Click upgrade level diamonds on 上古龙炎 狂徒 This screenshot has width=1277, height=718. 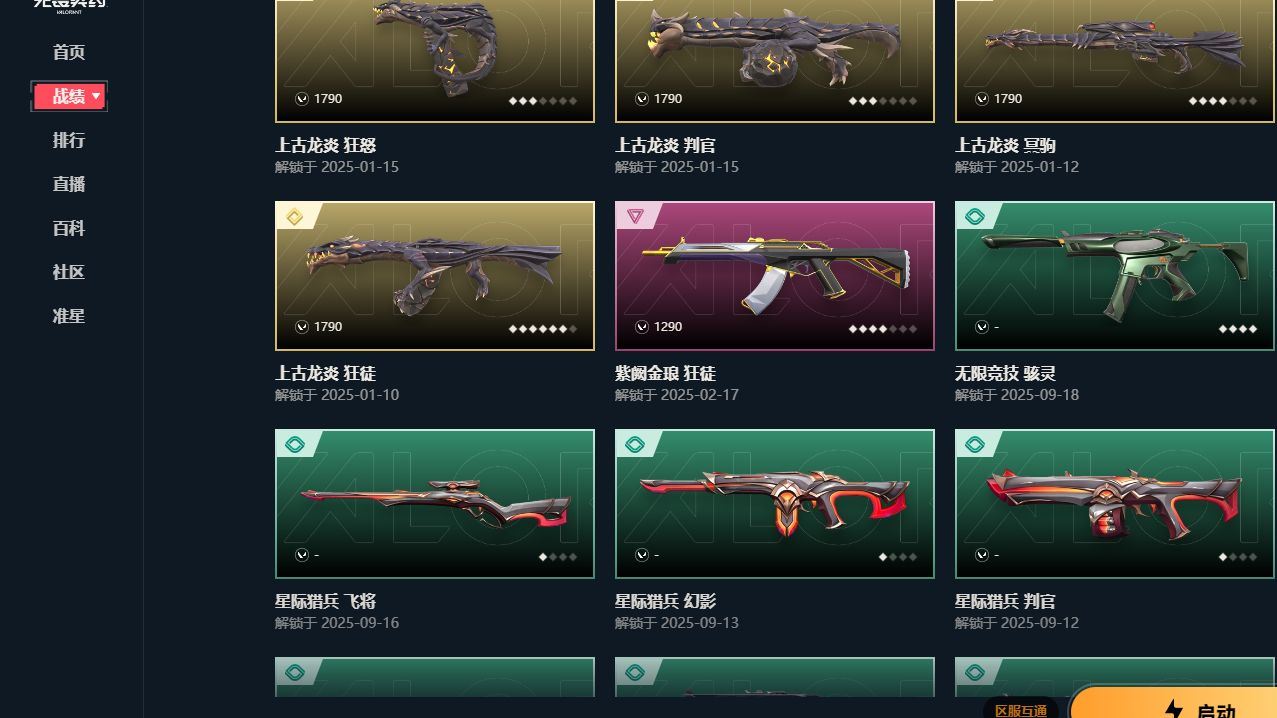(x=542, y=328)
